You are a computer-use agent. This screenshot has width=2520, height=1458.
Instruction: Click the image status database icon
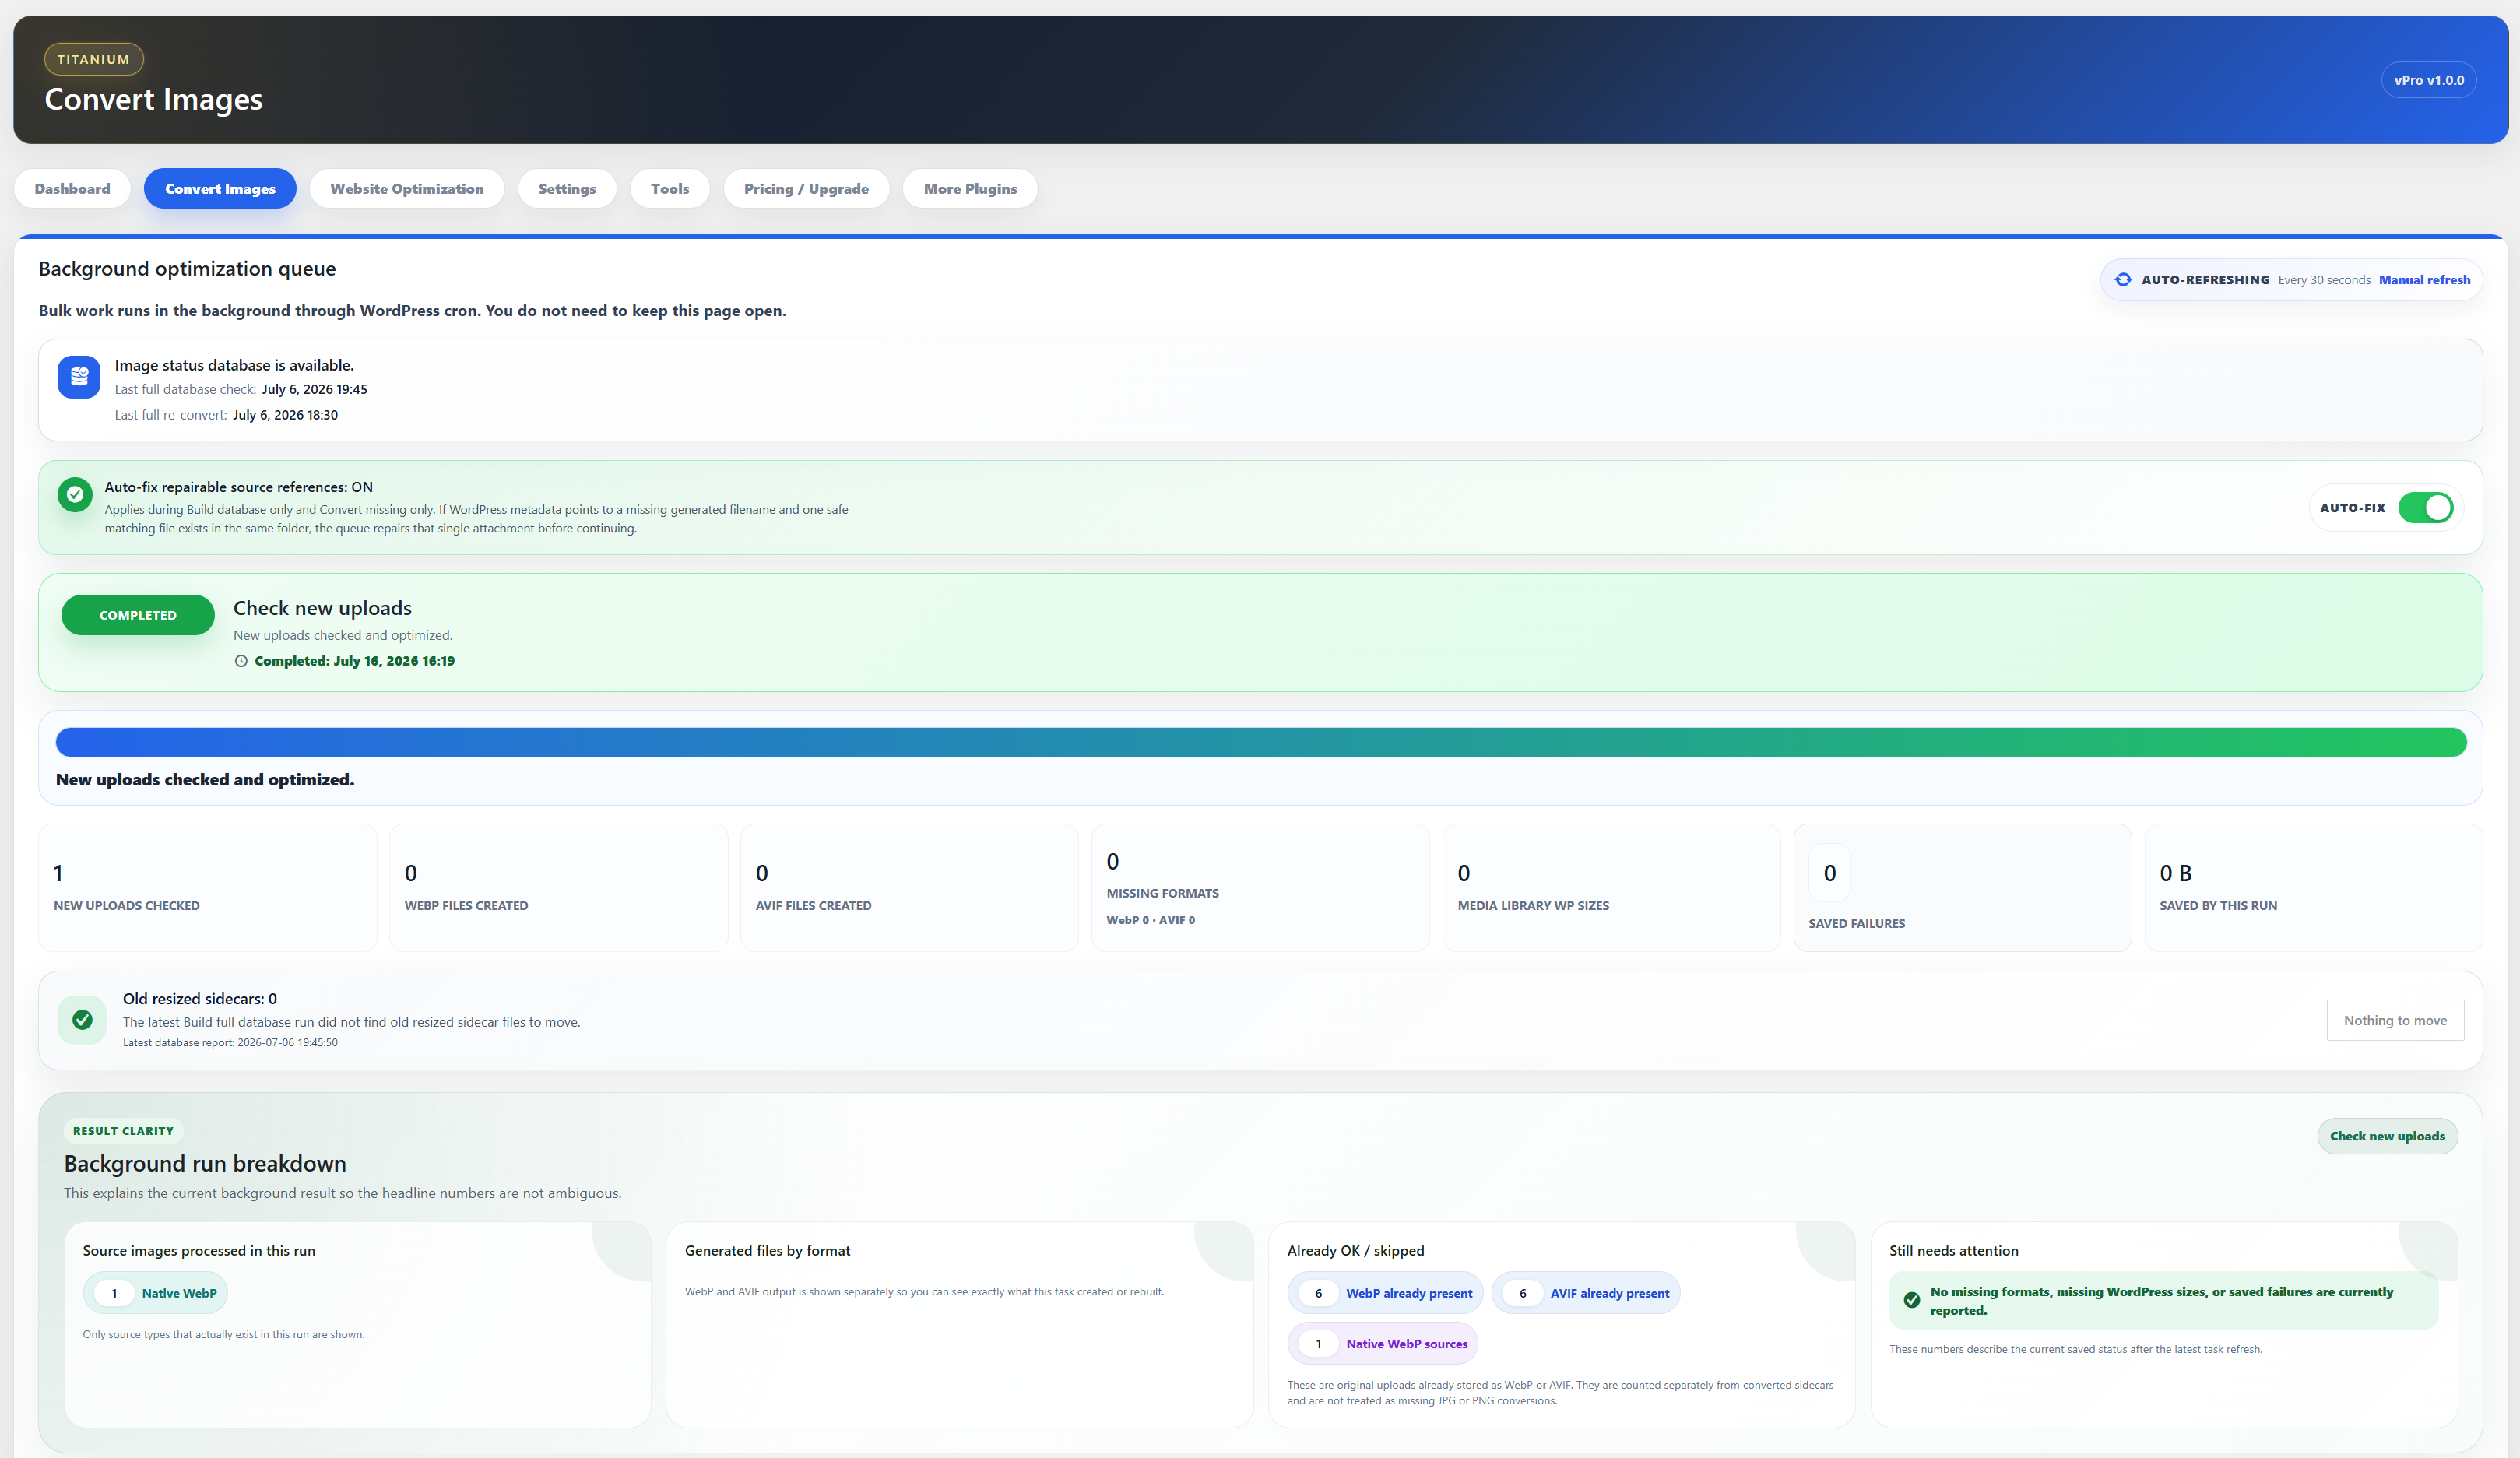tap(78, 377)
